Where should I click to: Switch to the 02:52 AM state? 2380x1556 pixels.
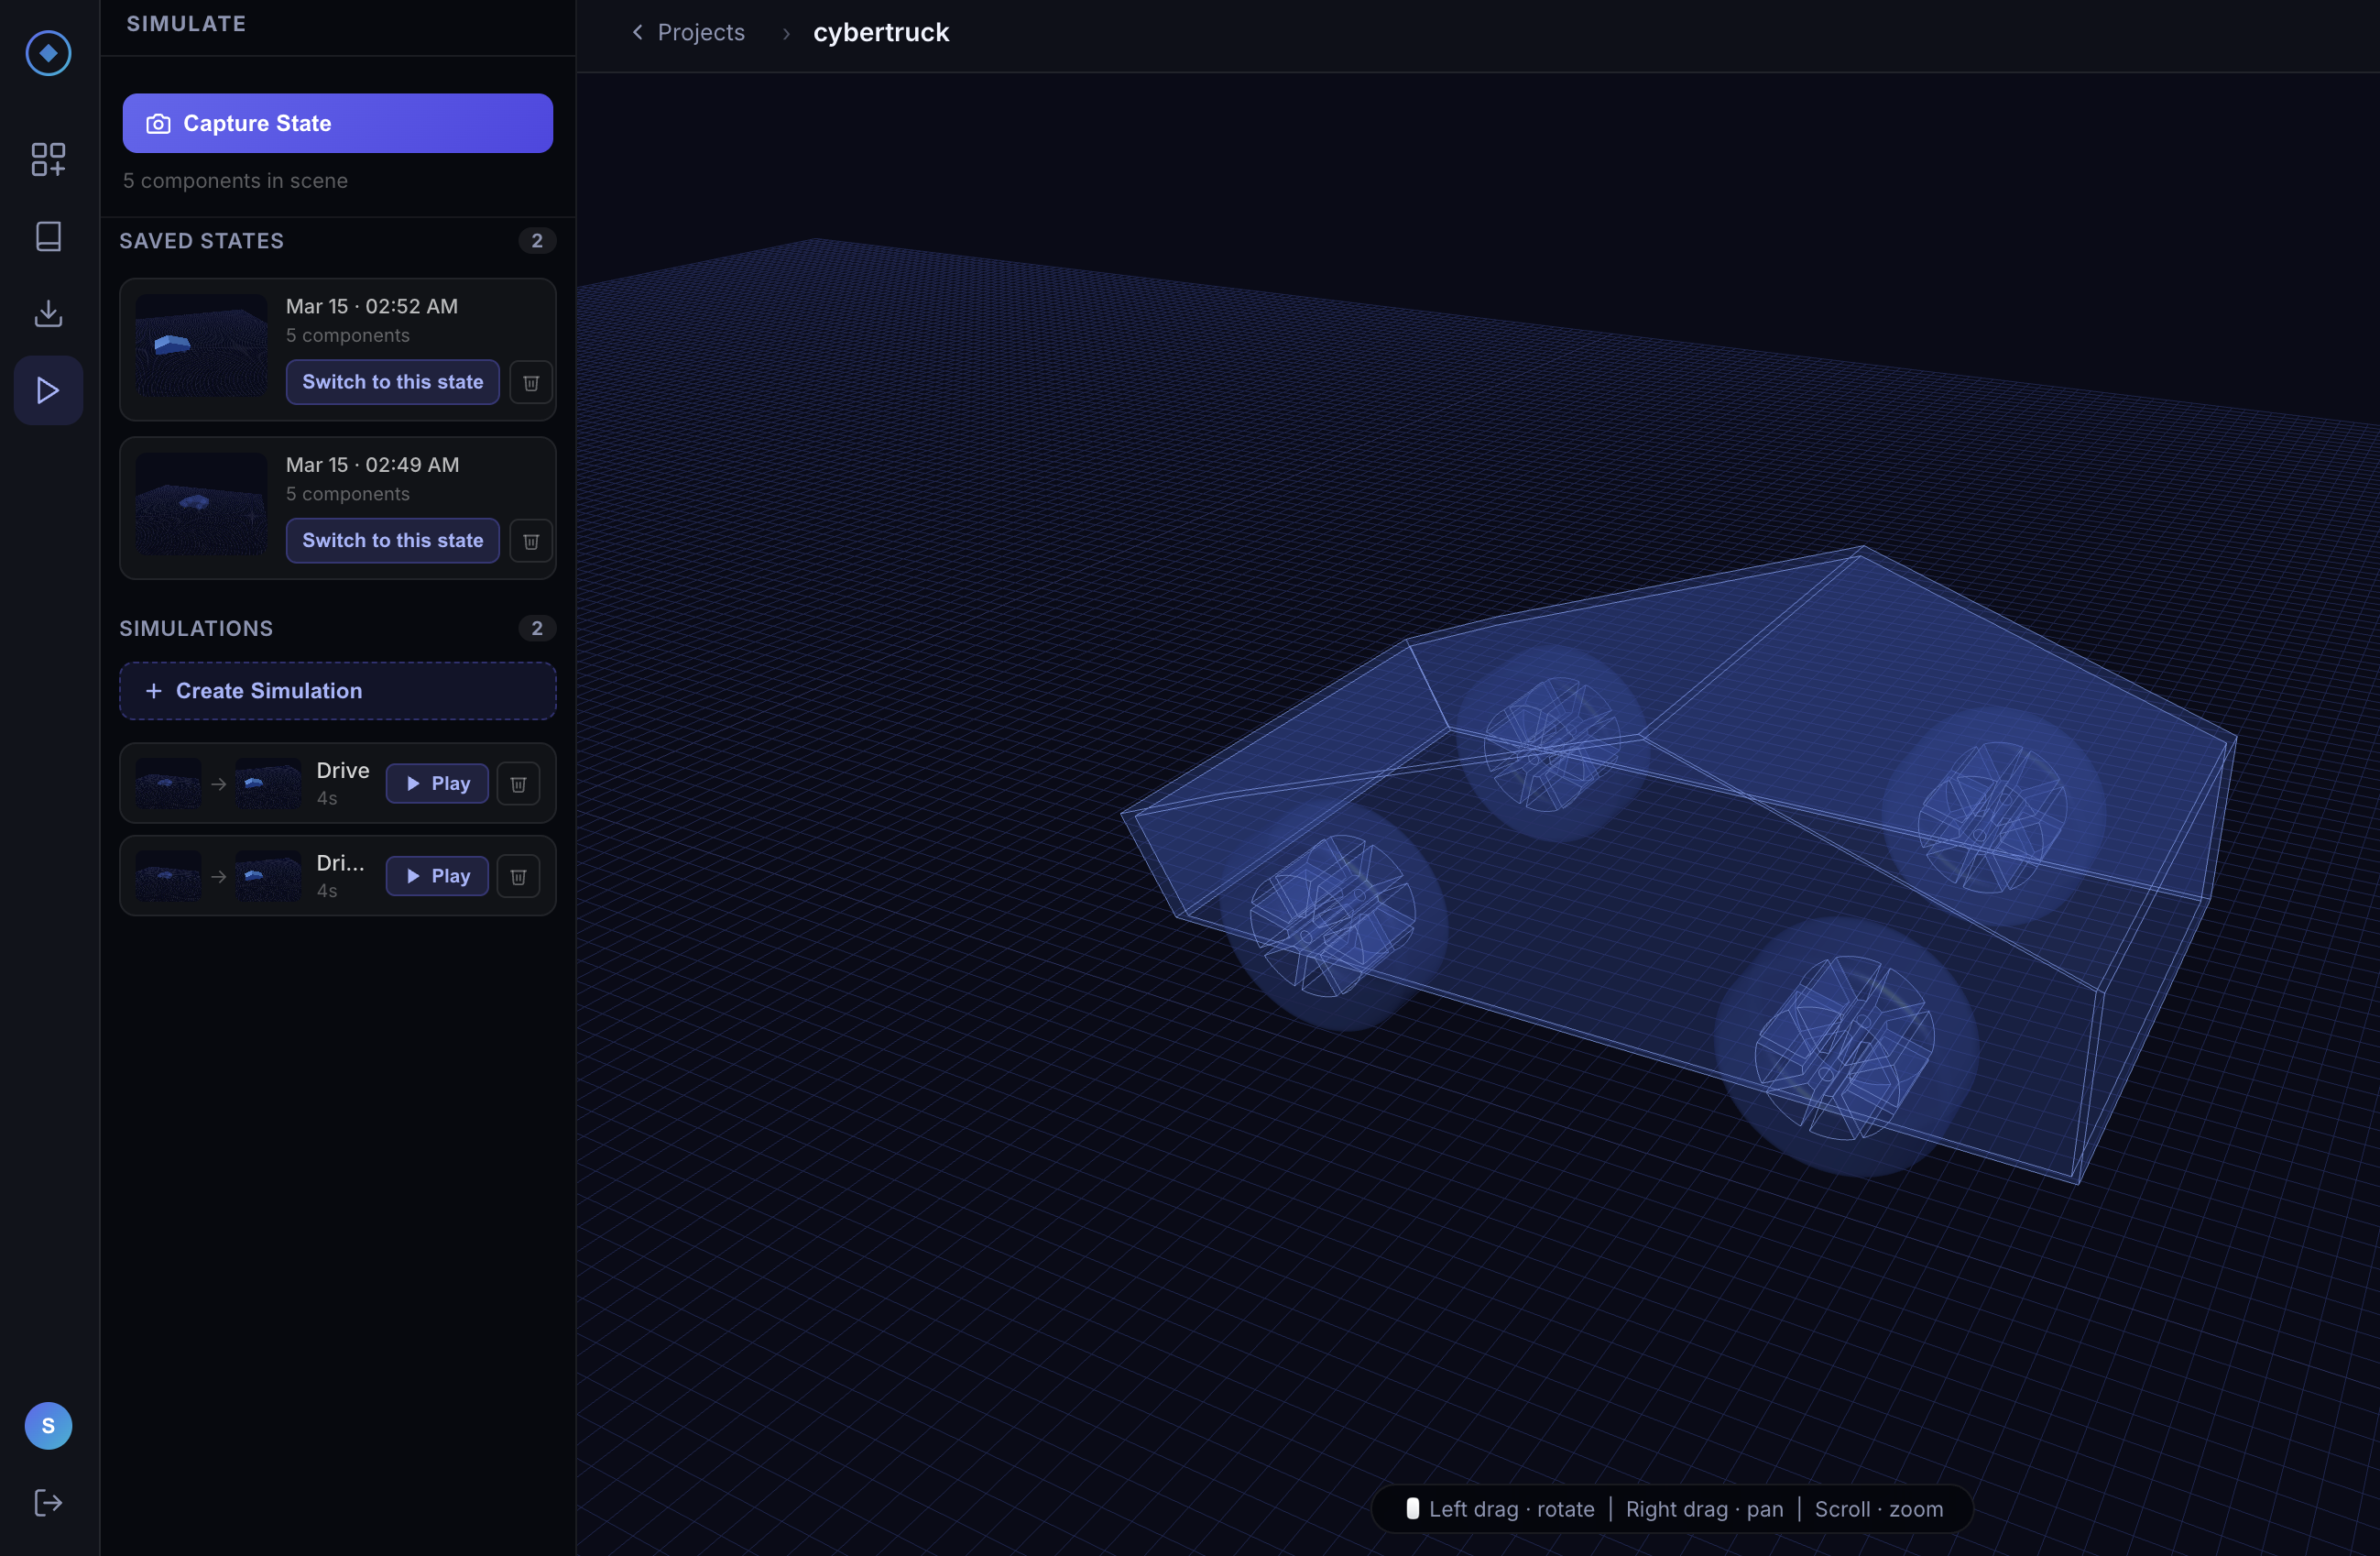click(x=392, y=382)
